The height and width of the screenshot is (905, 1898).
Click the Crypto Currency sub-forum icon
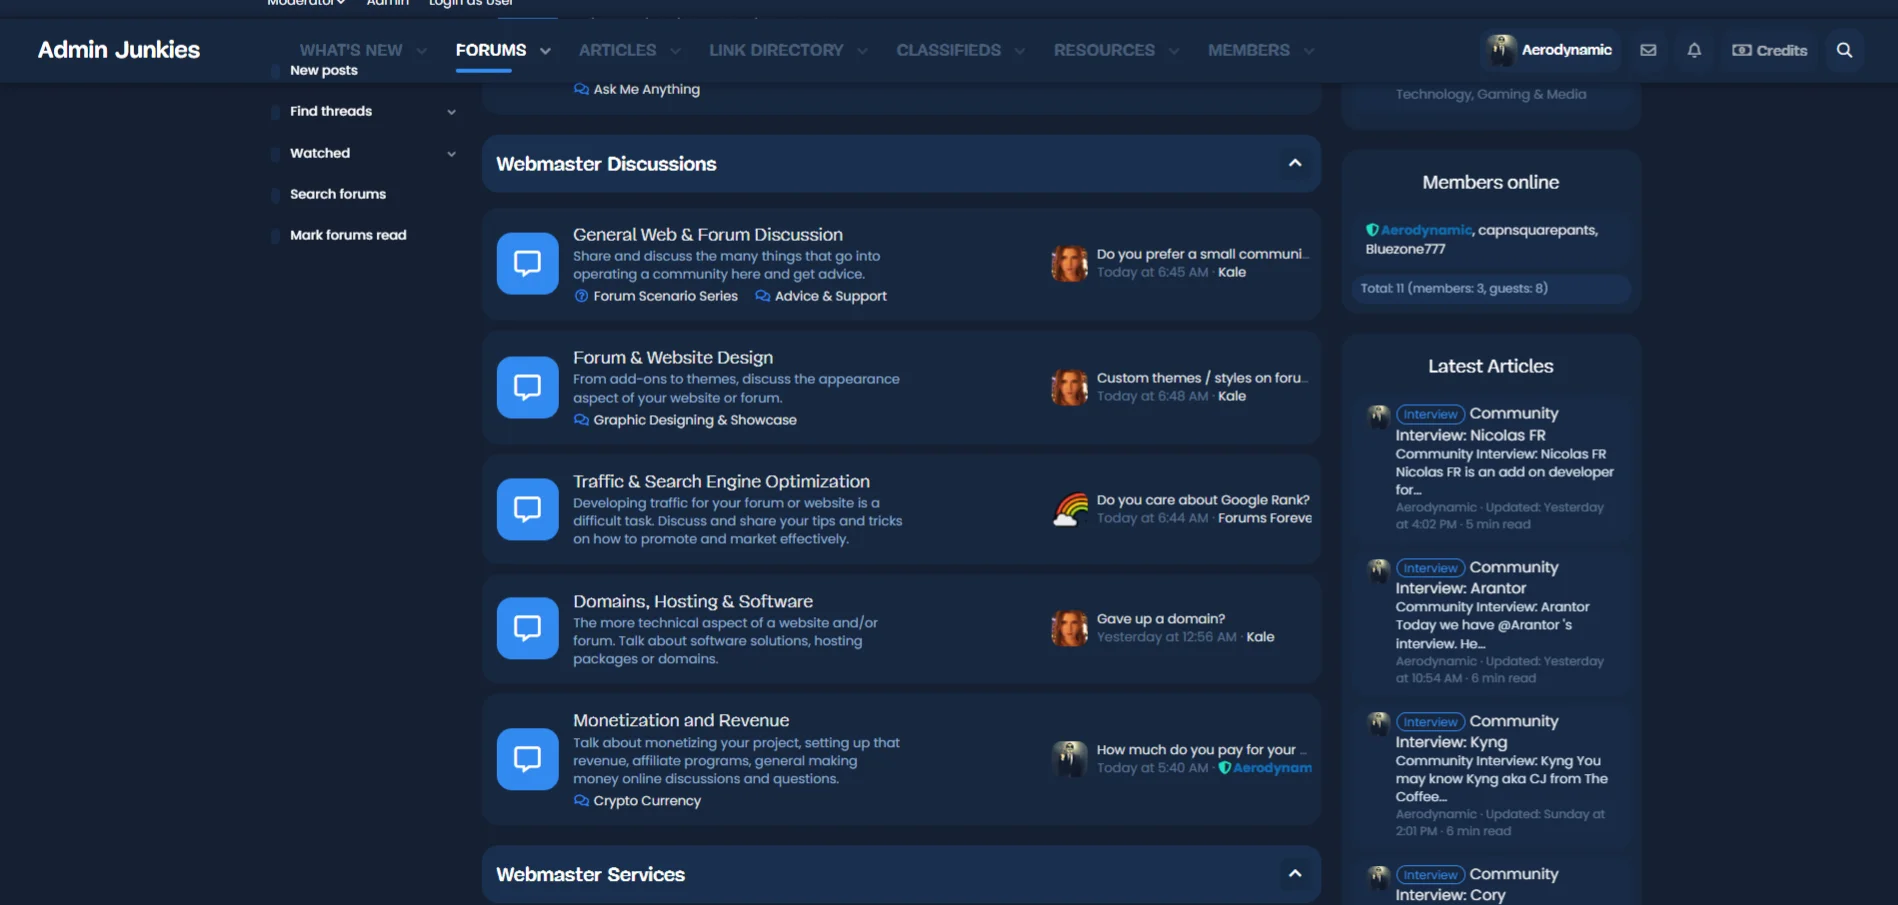click(x=581, y=801)
